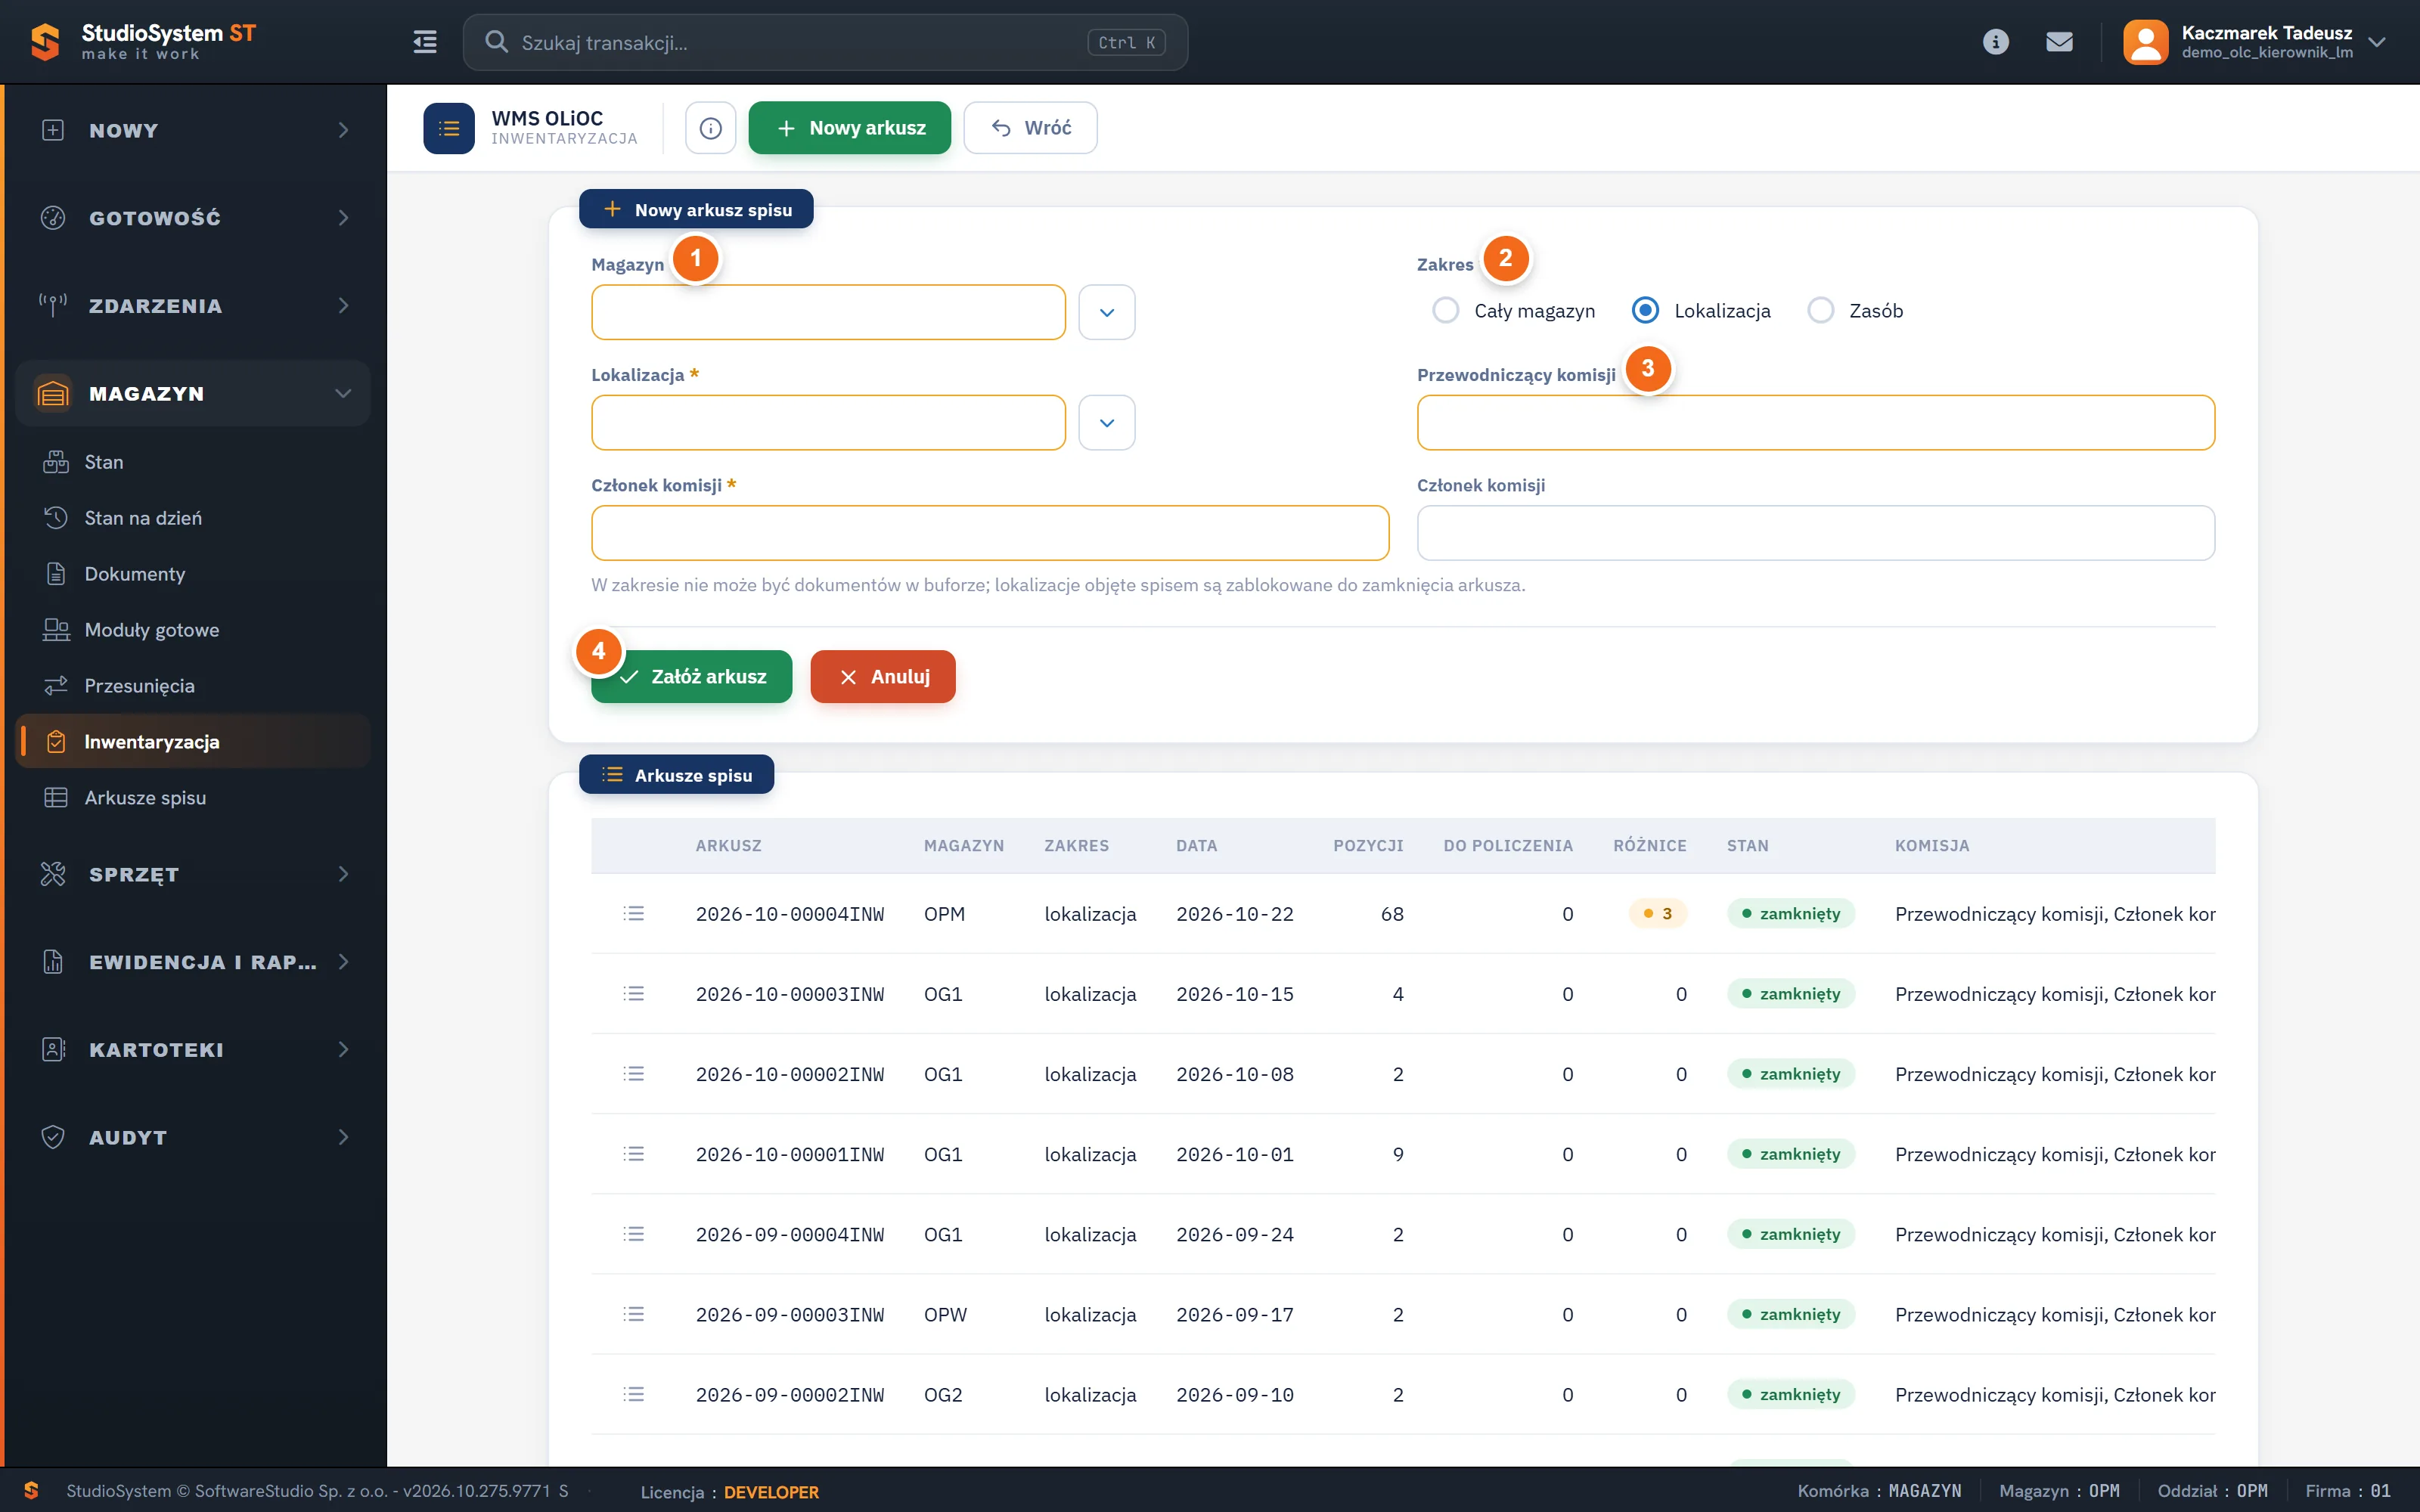Focus the Szukaj transakcji search field
Screen dimensions: 2420x1512
pyautogui.click(x=825, y=42)
